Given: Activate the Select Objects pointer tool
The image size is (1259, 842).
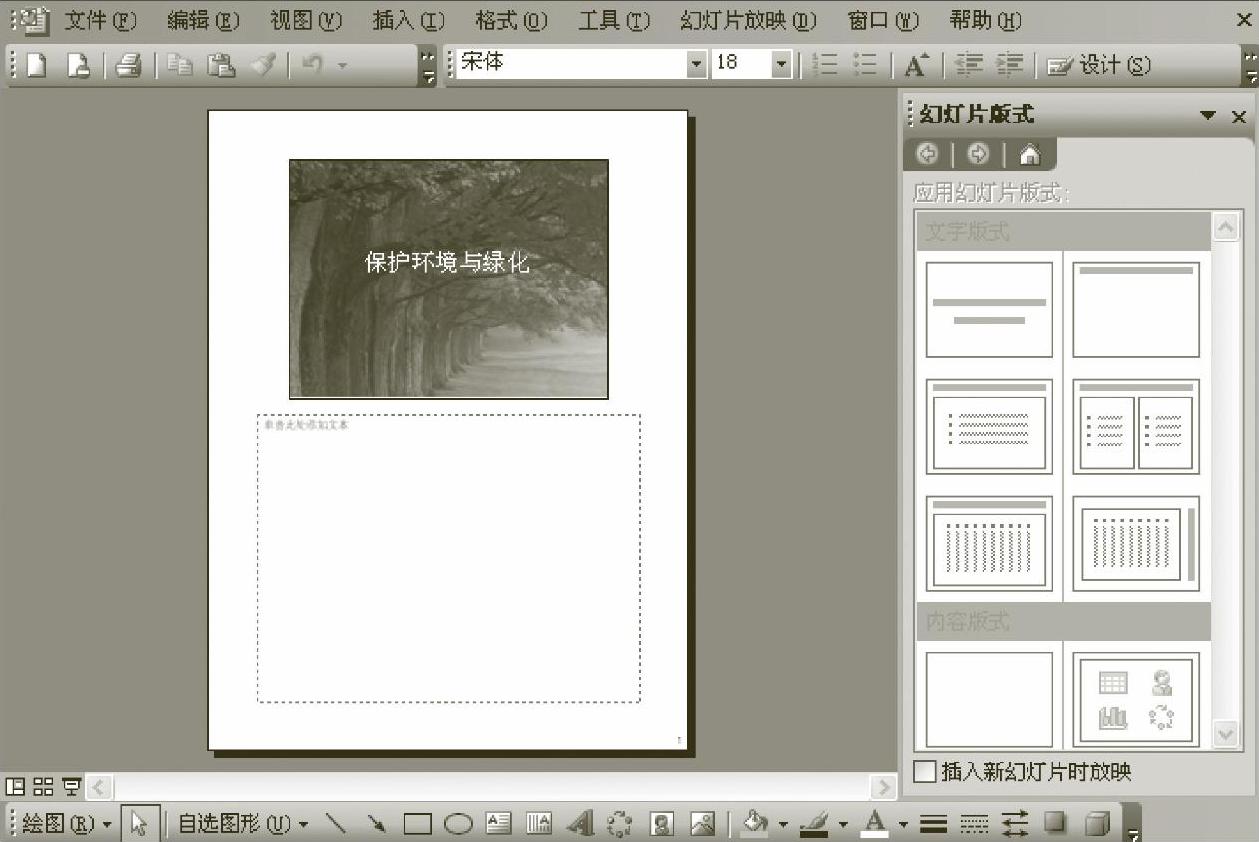Looking at the screenshot, I should coord(139,824).
